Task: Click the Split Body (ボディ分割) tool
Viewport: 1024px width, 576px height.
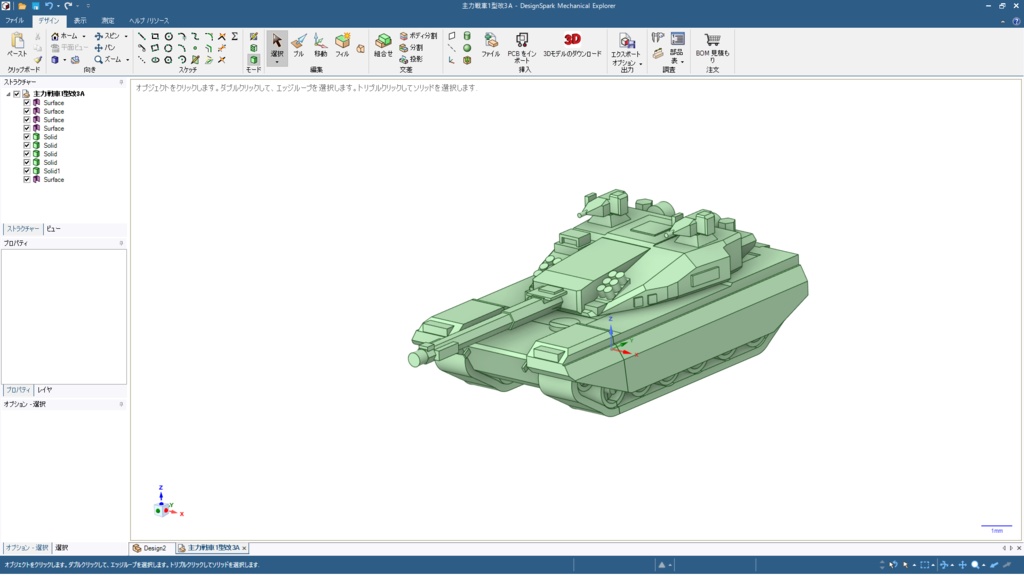Action: pos(418,37)
